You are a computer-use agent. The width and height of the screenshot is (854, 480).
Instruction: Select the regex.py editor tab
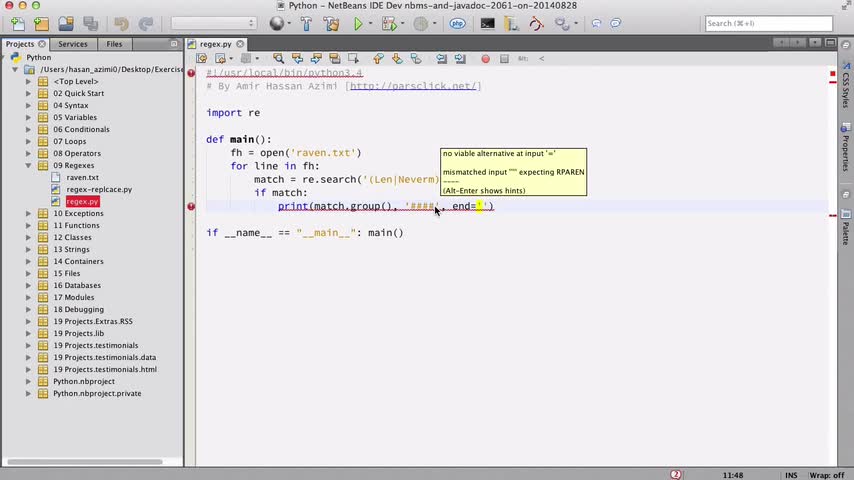coord(215,44)
